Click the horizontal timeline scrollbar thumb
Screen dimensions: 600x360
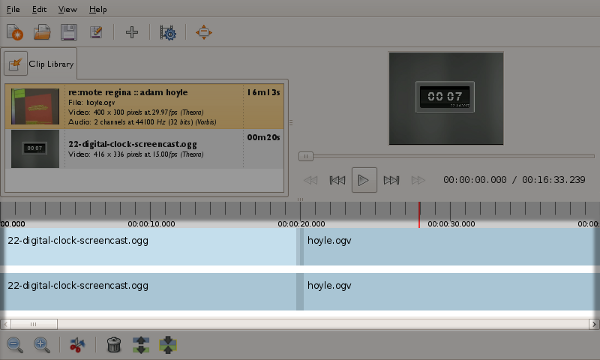34,324
